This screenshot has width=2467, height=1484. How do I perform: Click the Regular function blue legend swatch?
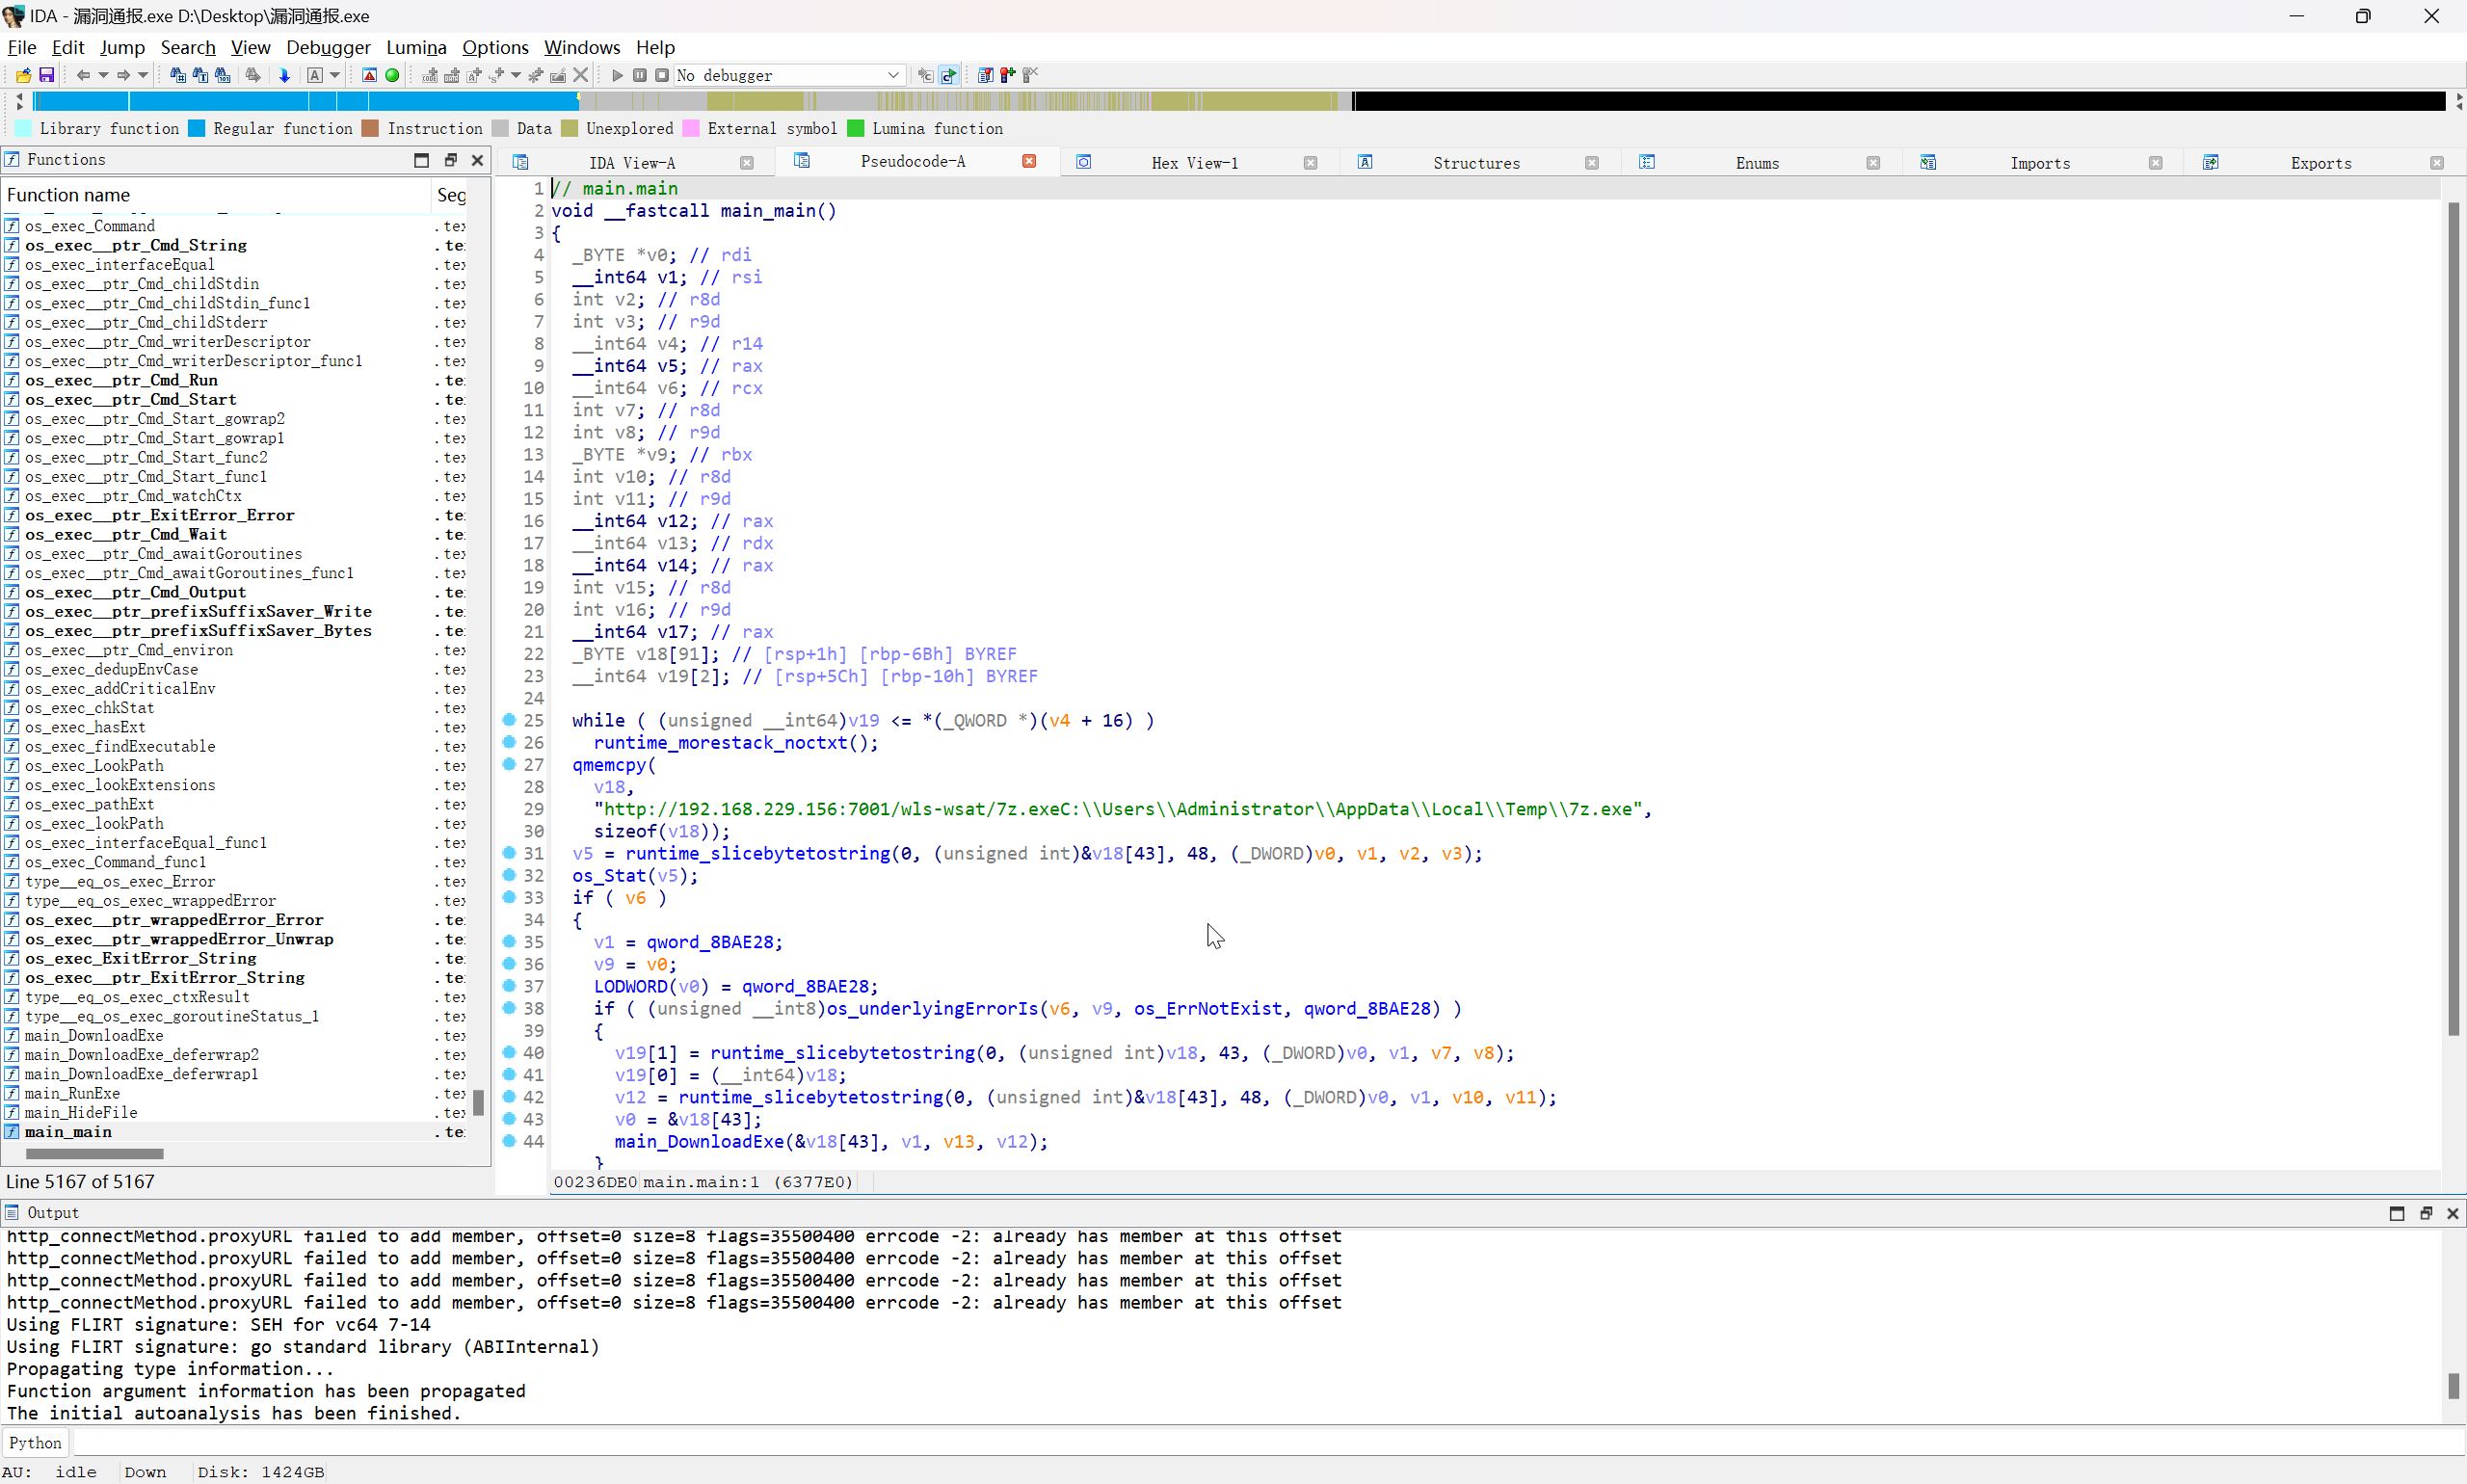197,128
